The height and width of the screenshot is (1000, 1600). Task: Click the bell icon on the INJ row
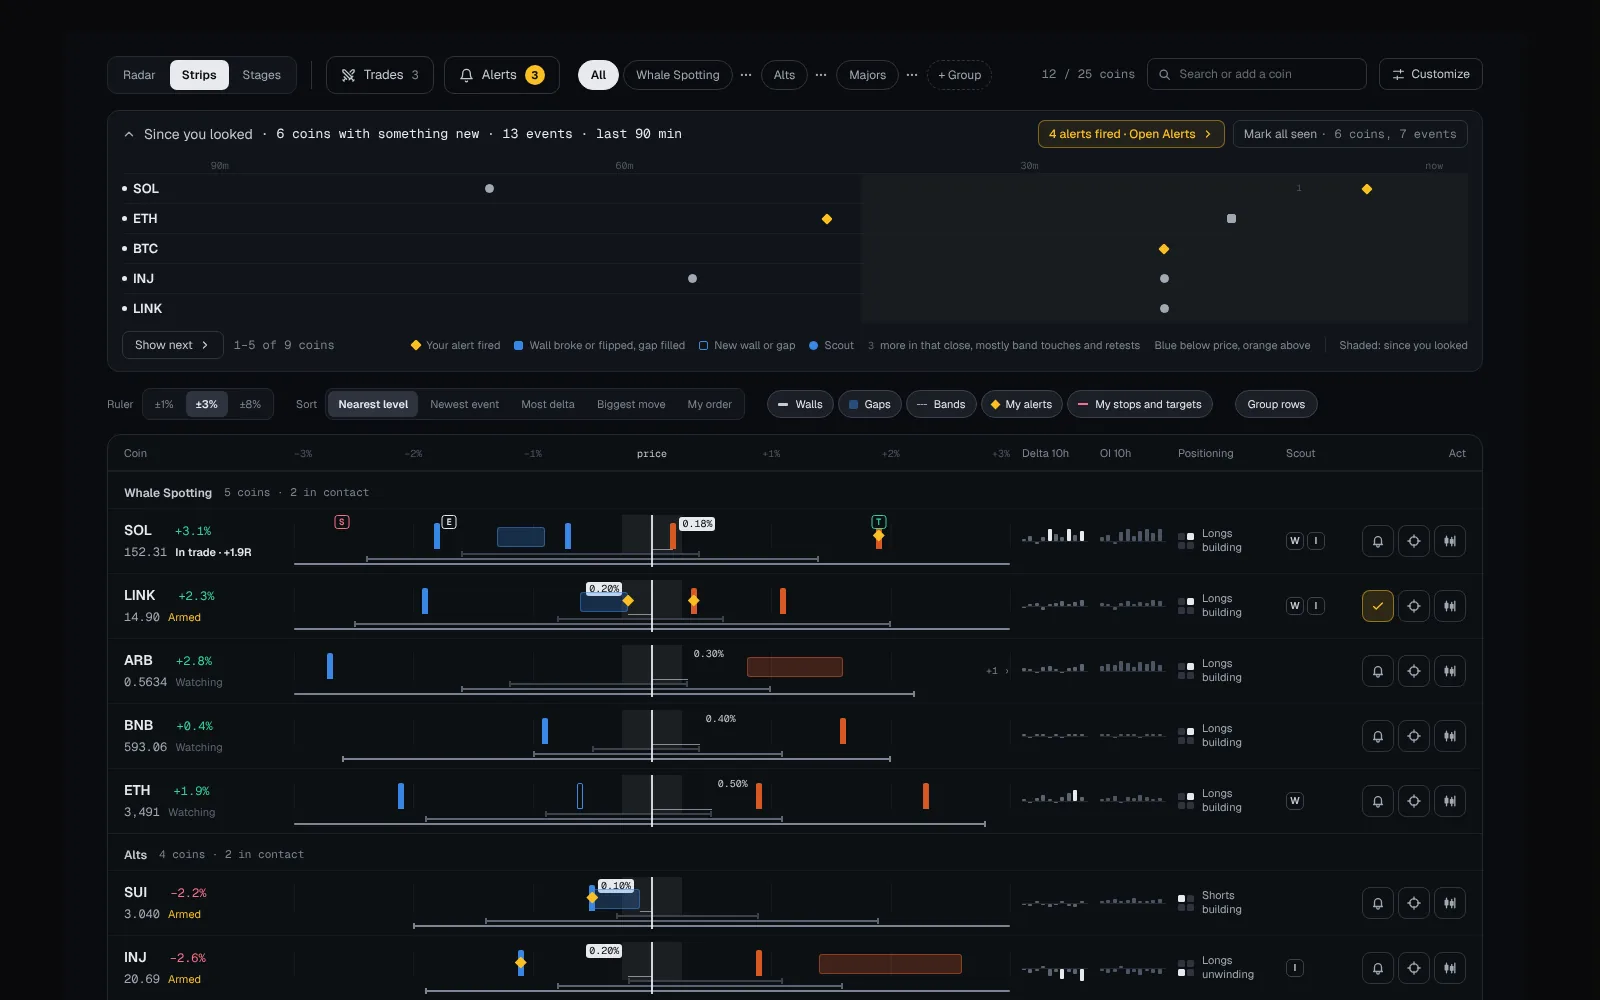click(1378, 968)
